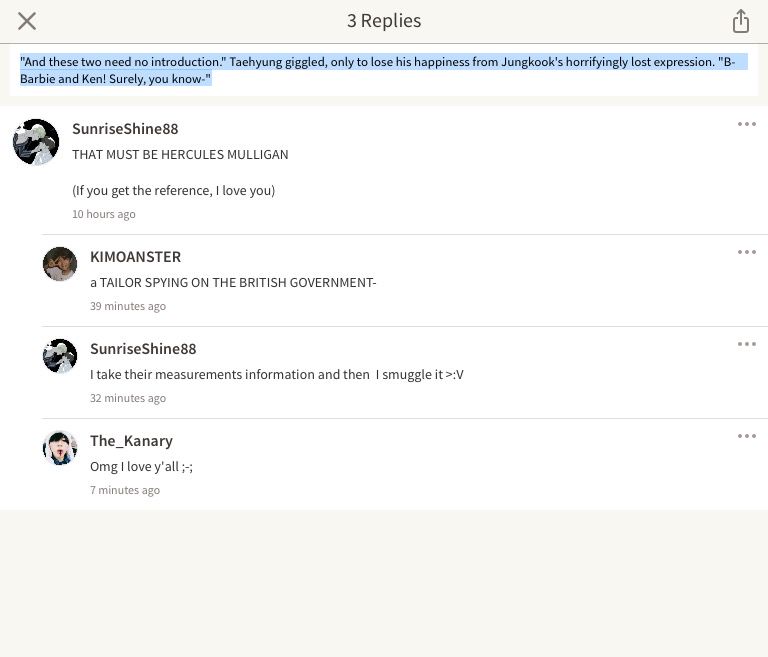This screenshot has width=768, height=657.
Task: Tap the '10 hours ago' timestamp
Action: pos(104,214)
